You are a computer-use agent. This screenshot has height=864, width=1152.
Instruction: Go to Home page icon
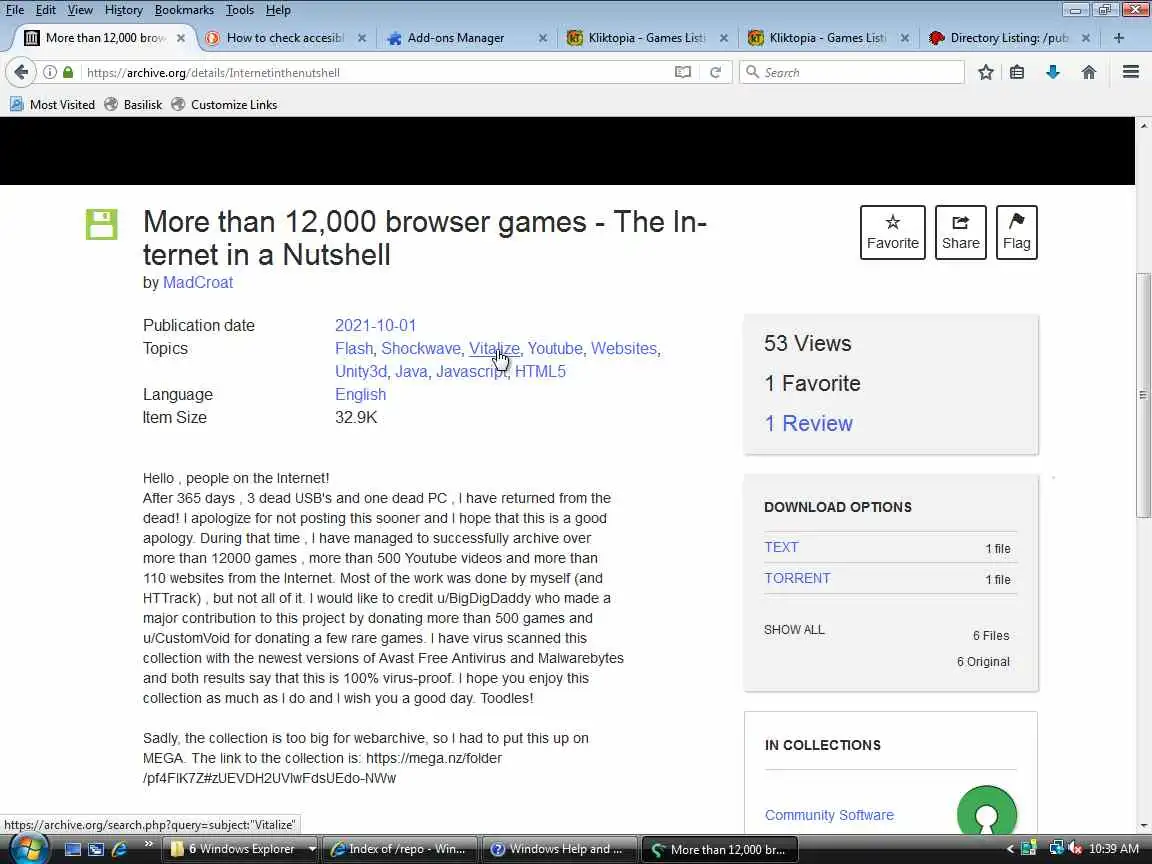click(1089, 72)
